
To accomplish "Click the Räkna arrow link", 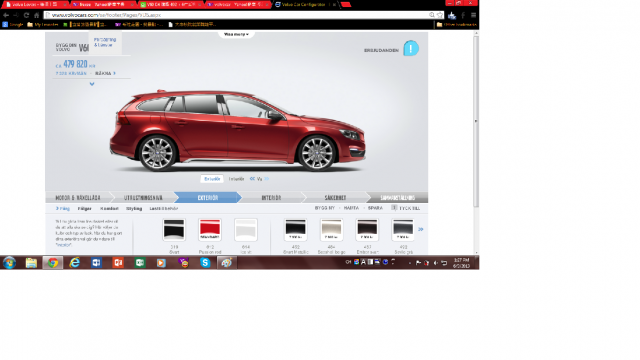I will 105,73.
